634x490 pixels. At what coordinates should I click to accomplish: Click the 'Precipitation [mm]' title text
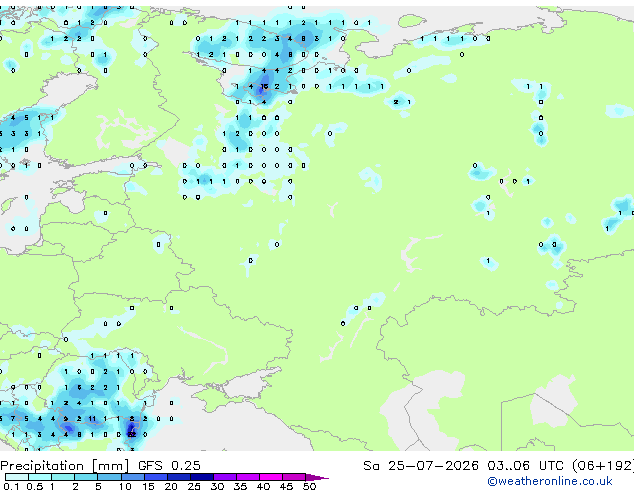[x=65, y=466]
